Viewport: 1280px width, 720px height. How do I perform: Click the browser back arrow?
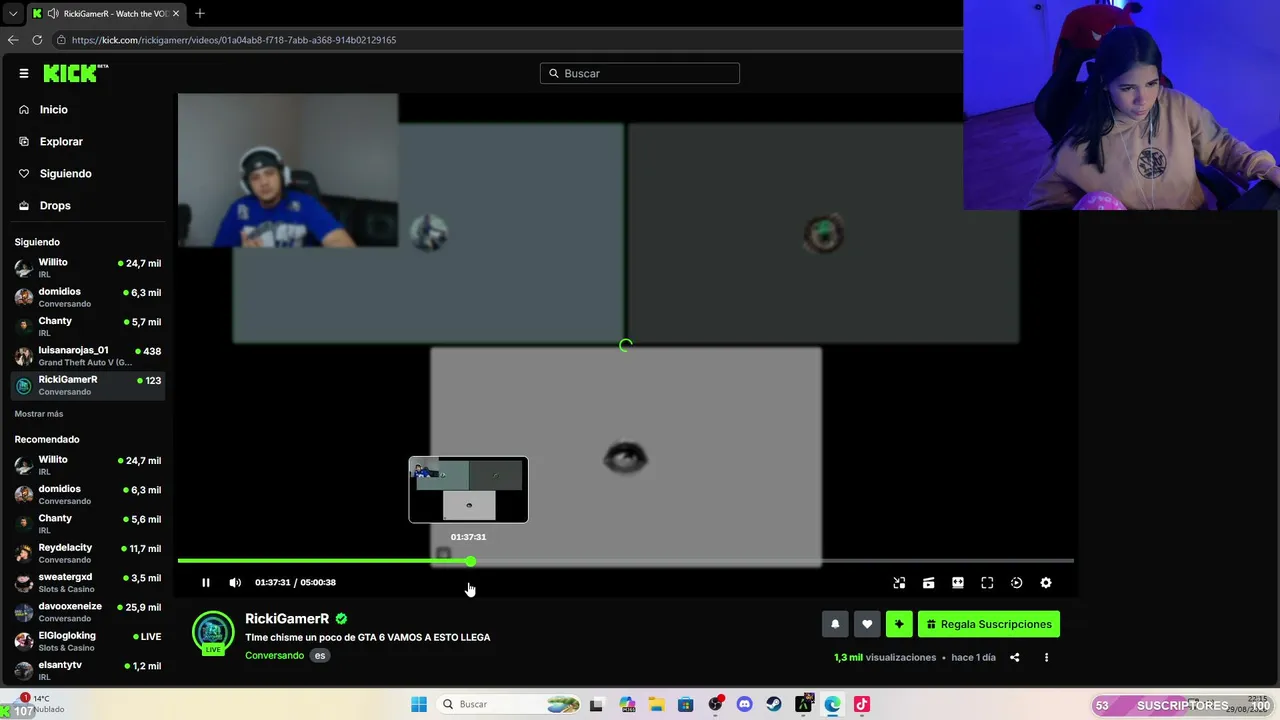[13, 40]
